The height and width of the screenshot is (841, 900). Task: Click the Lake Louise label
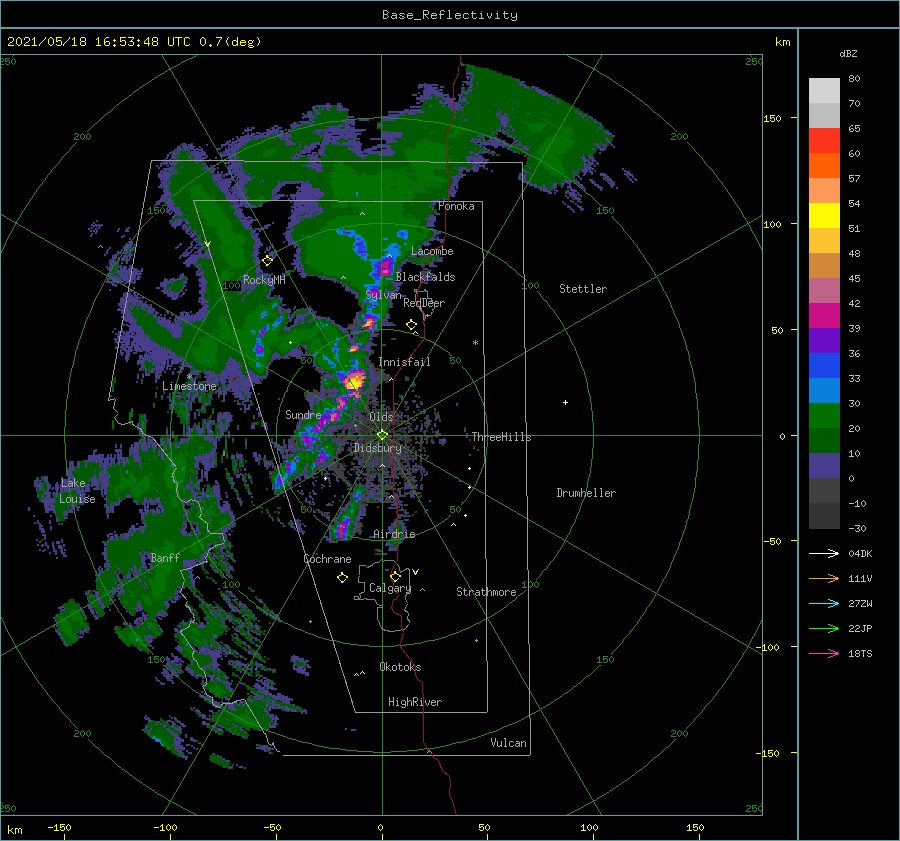point(77,491)
